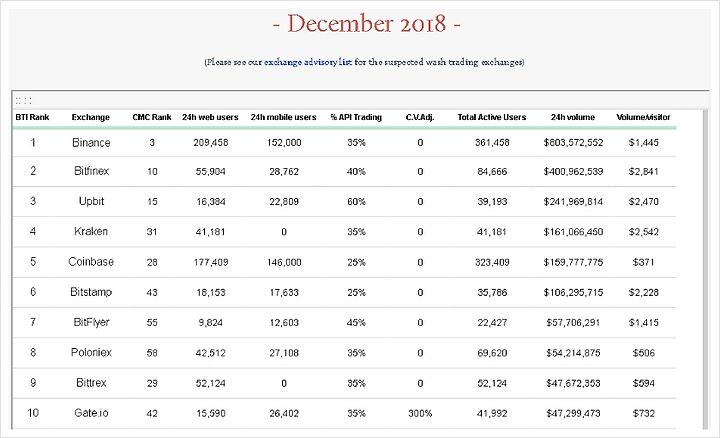Screen dimensions: 720x438
Task: Click Bittrex web users 52,124
Action: tap(210, 383)
